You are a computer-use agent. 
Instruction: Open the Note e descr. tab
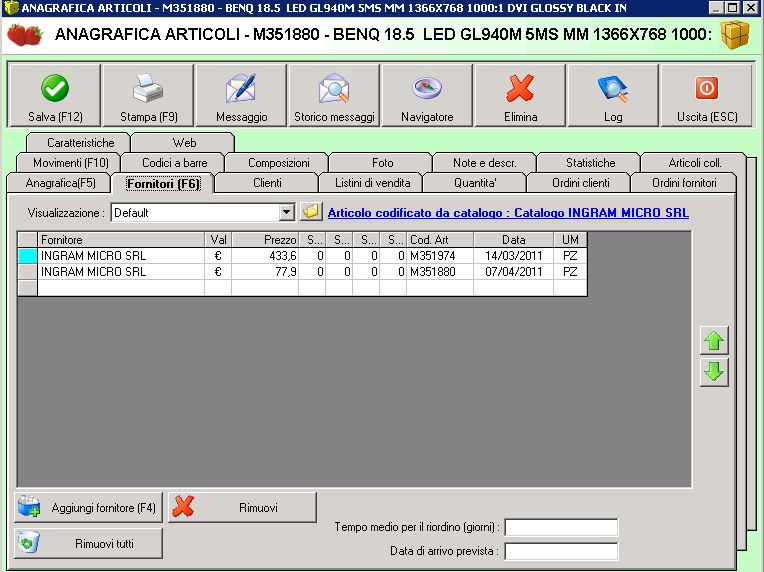484,163
